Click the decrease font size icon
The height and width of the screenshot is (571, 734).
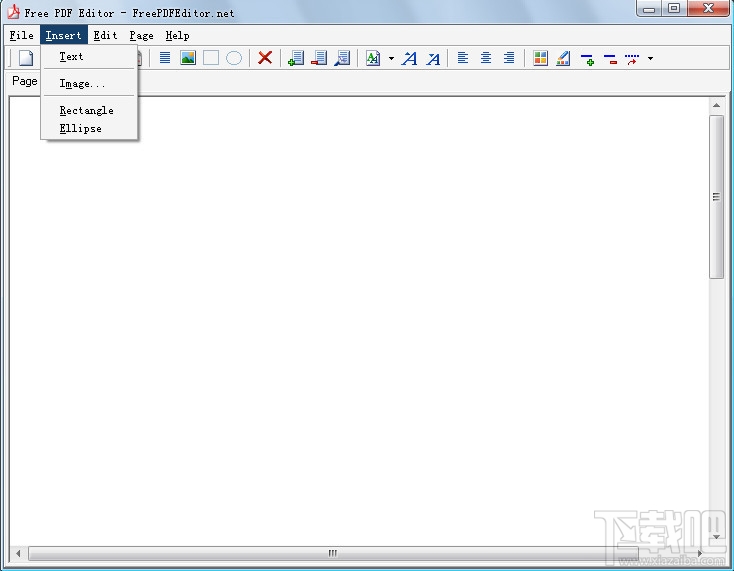point(433,58)
